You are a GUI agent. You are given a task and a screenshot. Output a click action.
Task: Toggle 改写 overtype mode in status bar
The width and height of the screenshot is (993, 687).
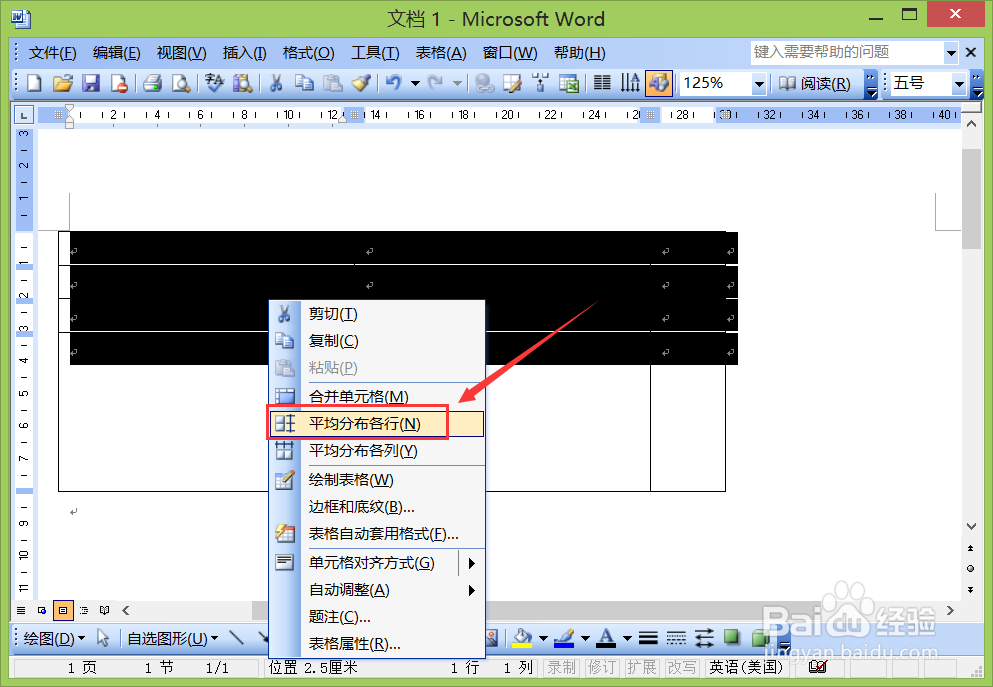[x=681, y=667]
